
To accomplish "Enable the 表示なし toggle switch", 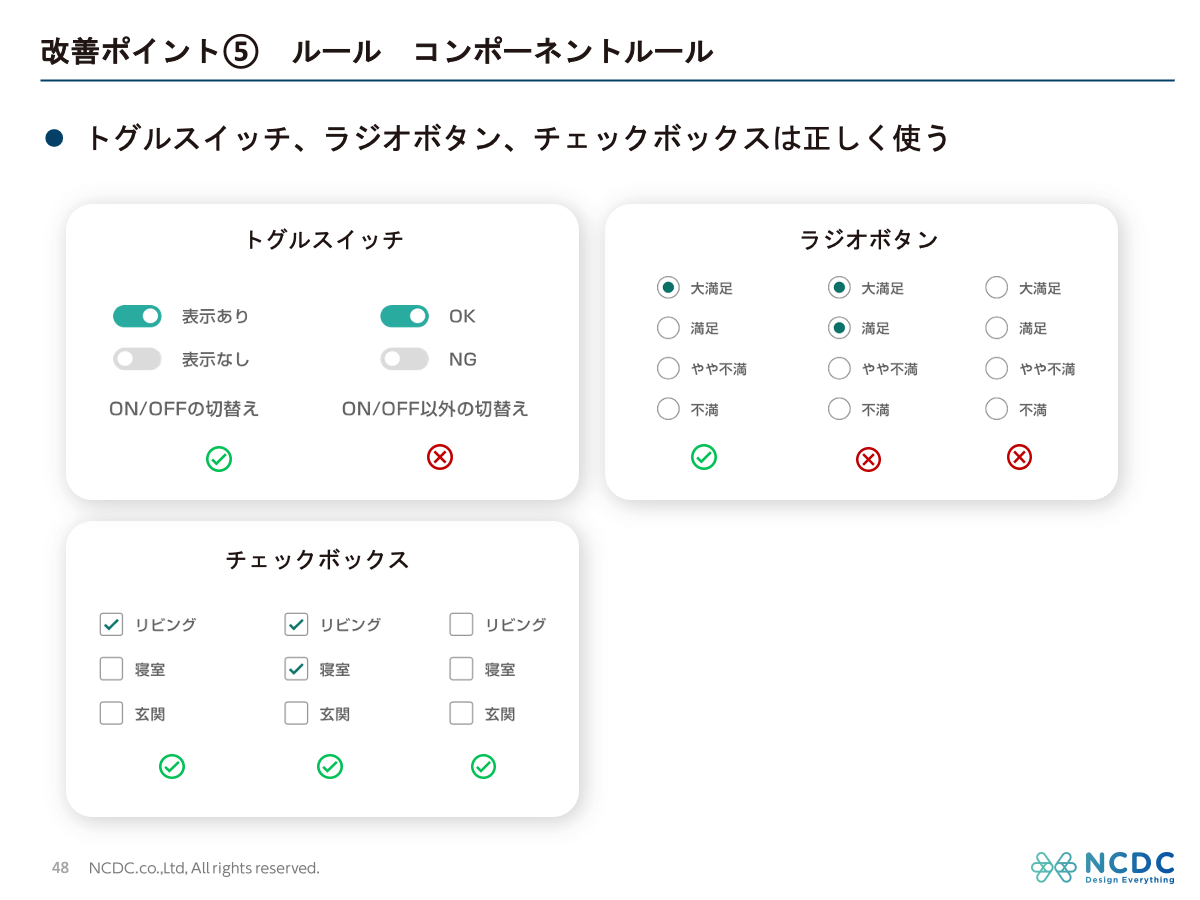I will coord(137,359).
